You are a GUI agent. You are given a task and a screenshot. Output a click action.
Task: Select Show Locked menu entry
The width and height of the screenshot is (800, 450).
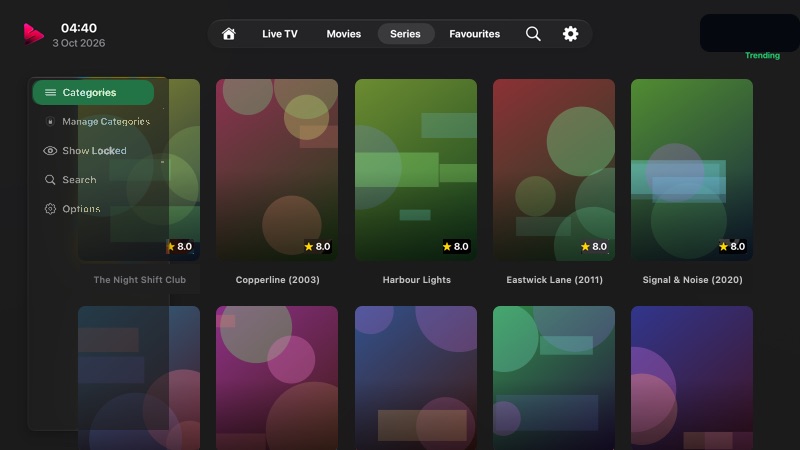click(85, 151)
